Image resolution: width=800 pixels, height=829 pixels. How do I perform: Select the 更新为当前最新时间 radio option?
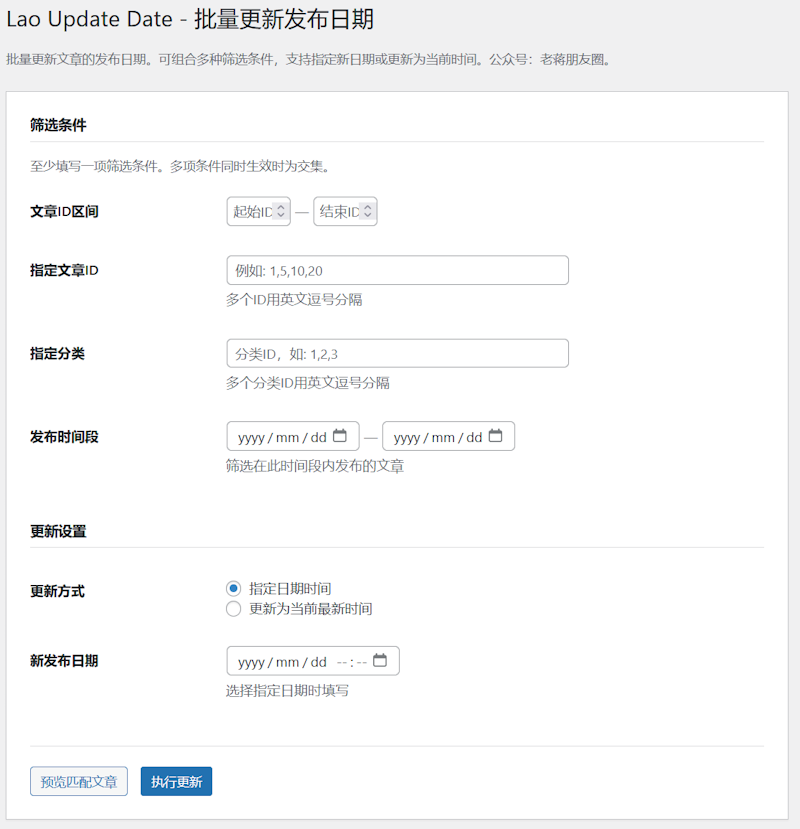233,608
